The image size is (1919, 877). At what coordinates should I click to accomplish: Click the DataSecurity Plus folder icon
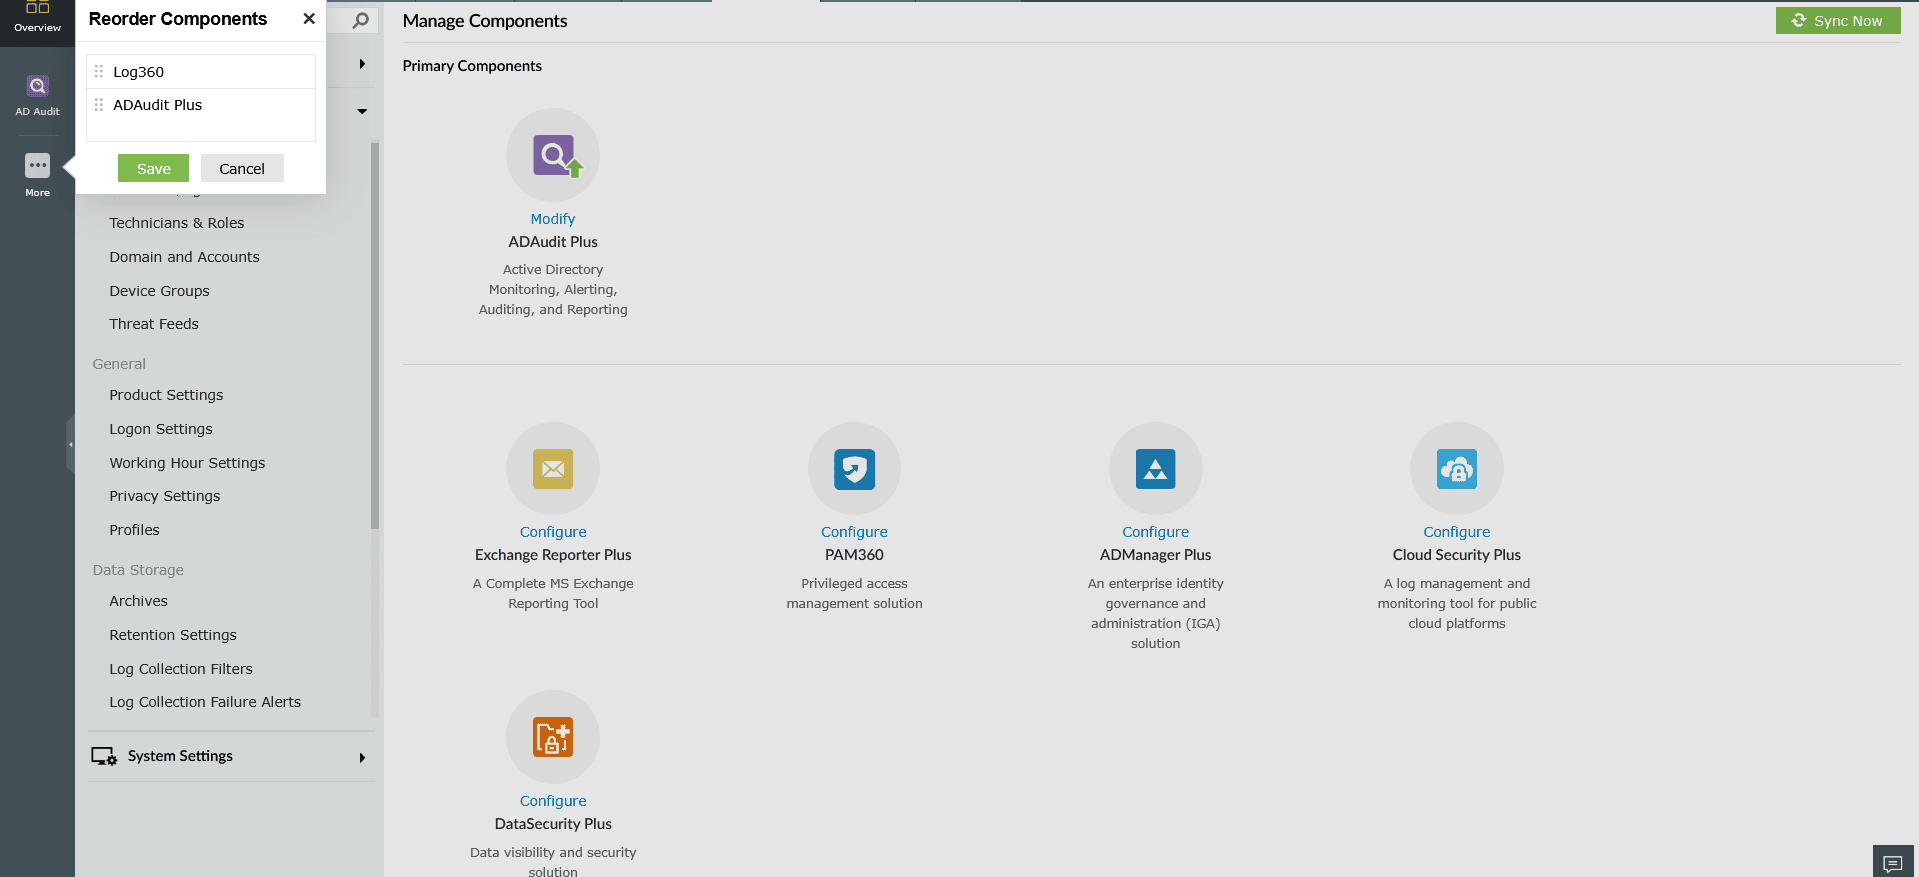[553, 738]
